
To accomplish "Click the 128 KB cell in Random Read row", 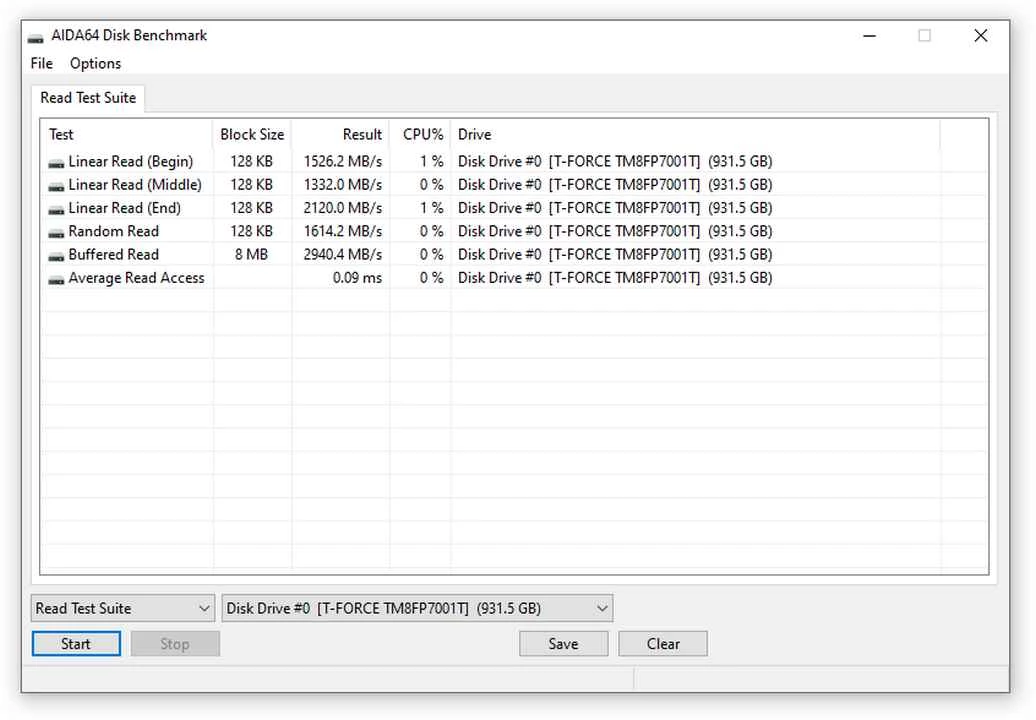I will point(252,231).
